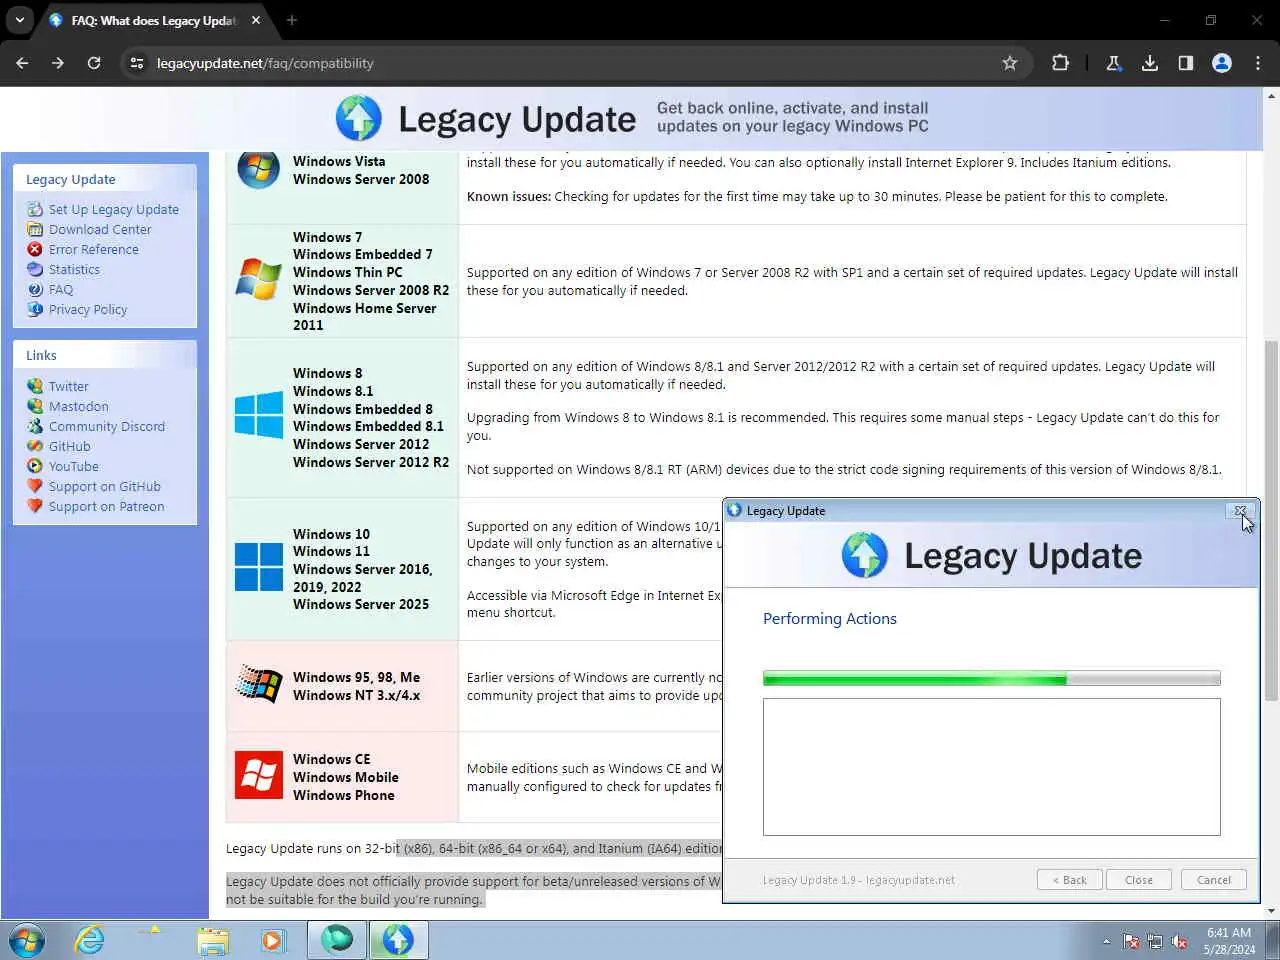Click the GitHub link icon
Screen dimensions: 1280x960
point(35,446)
